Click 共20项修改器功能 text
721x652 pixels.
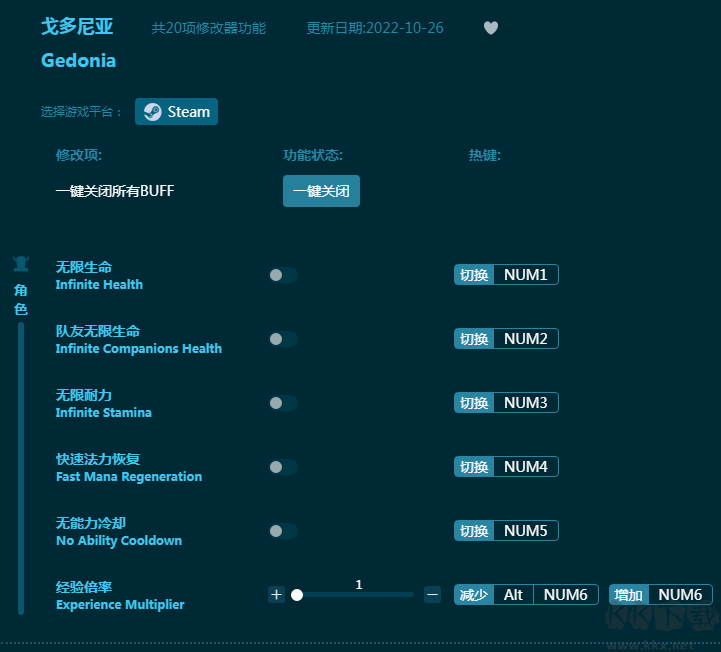209,28
